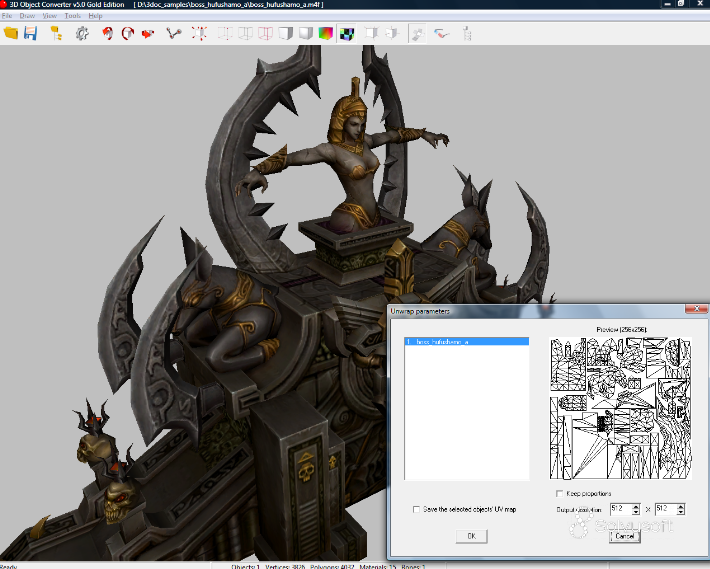Save the model with the floppy disk icon
Image resolution: width=710 pixels, height=569 pixels.
coord(31,33)
